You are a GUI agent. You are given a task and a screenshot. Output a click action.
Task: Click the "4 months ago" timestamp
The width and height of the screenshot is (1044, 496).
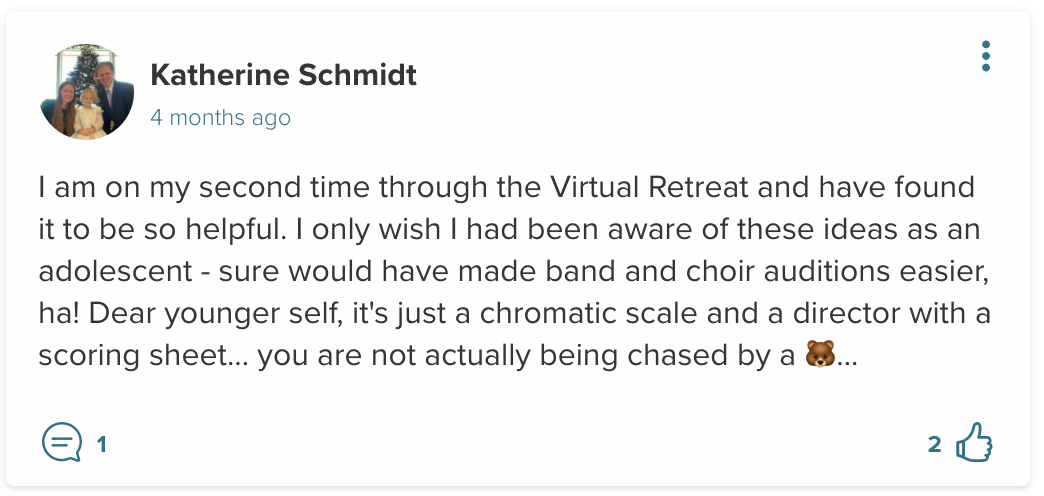[x=220, y=118]
